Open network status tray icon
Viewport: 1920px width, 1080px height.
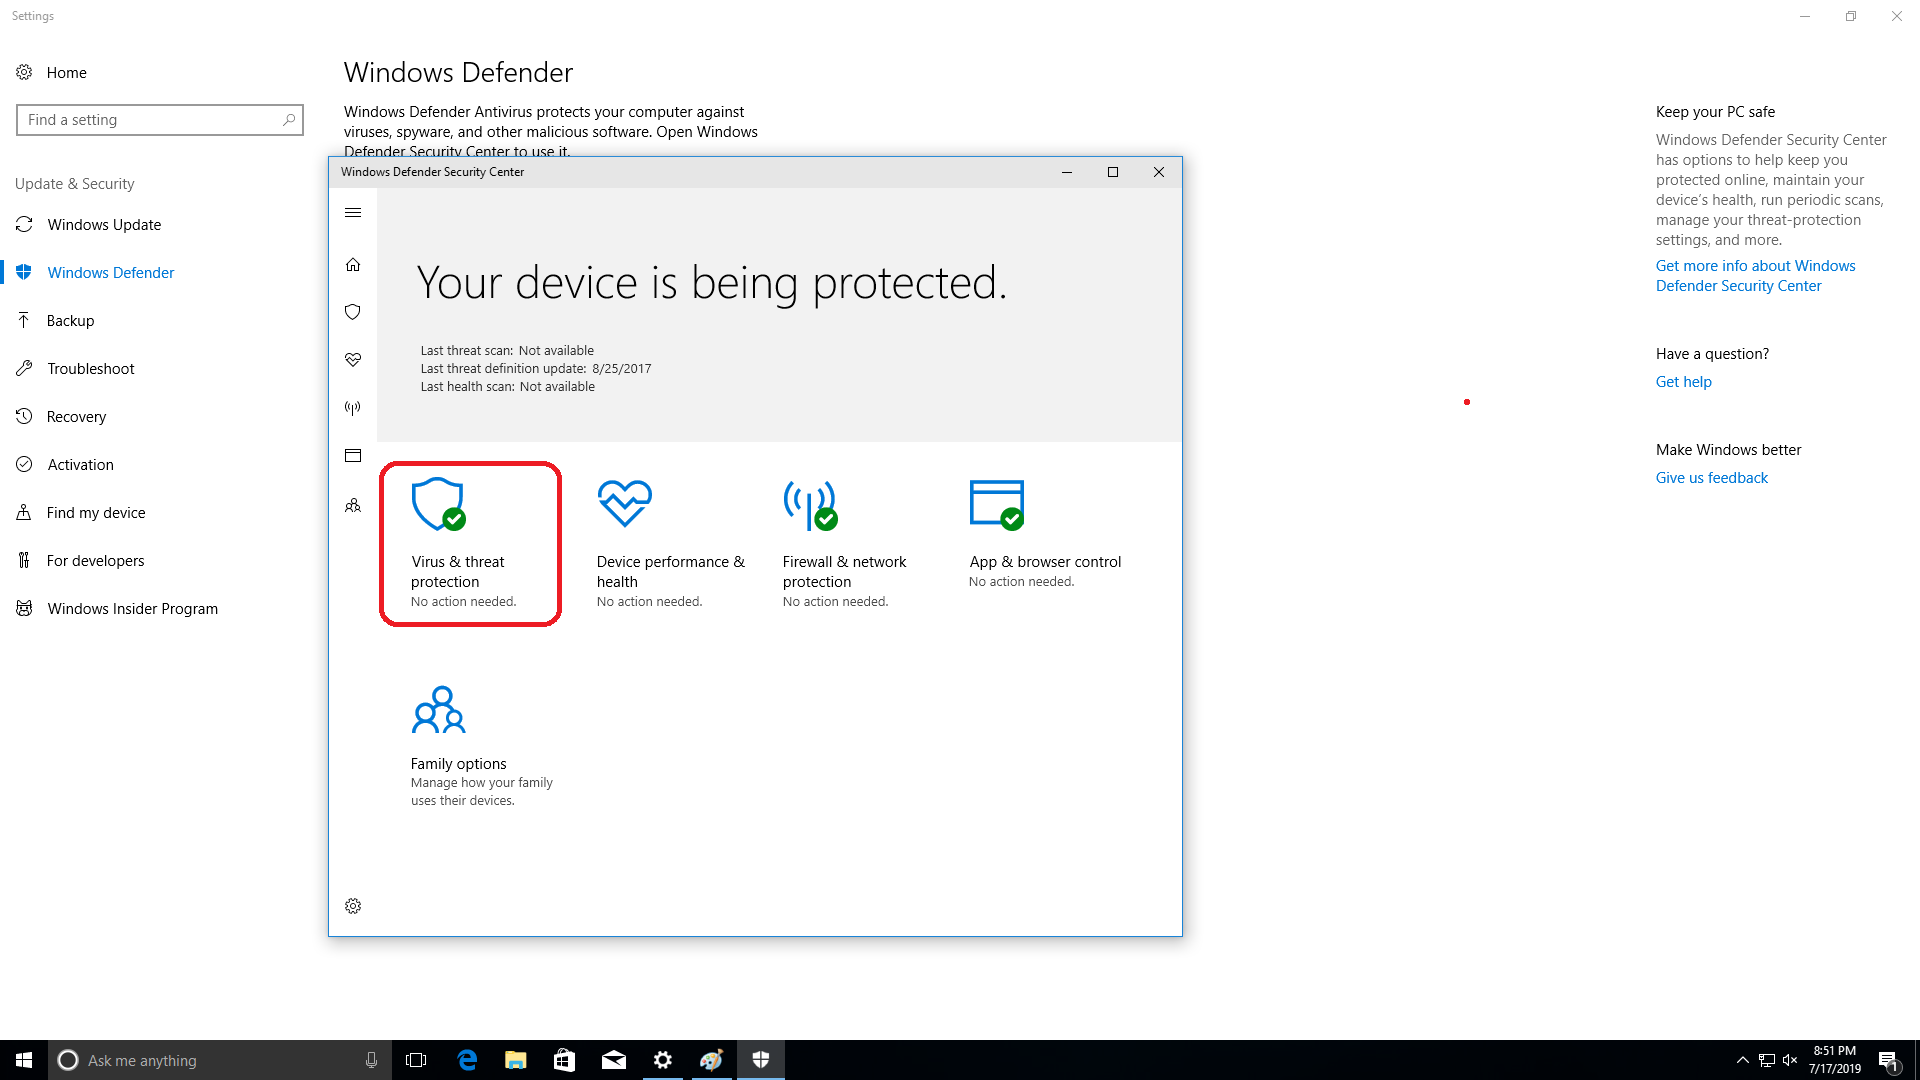1767,1060
